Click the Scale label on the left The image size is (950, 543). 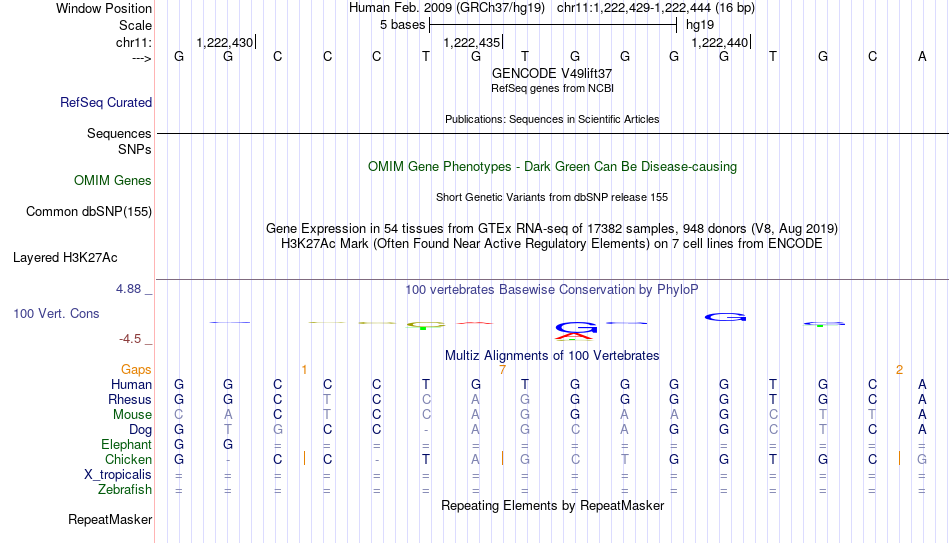click(x=135, y=25)
